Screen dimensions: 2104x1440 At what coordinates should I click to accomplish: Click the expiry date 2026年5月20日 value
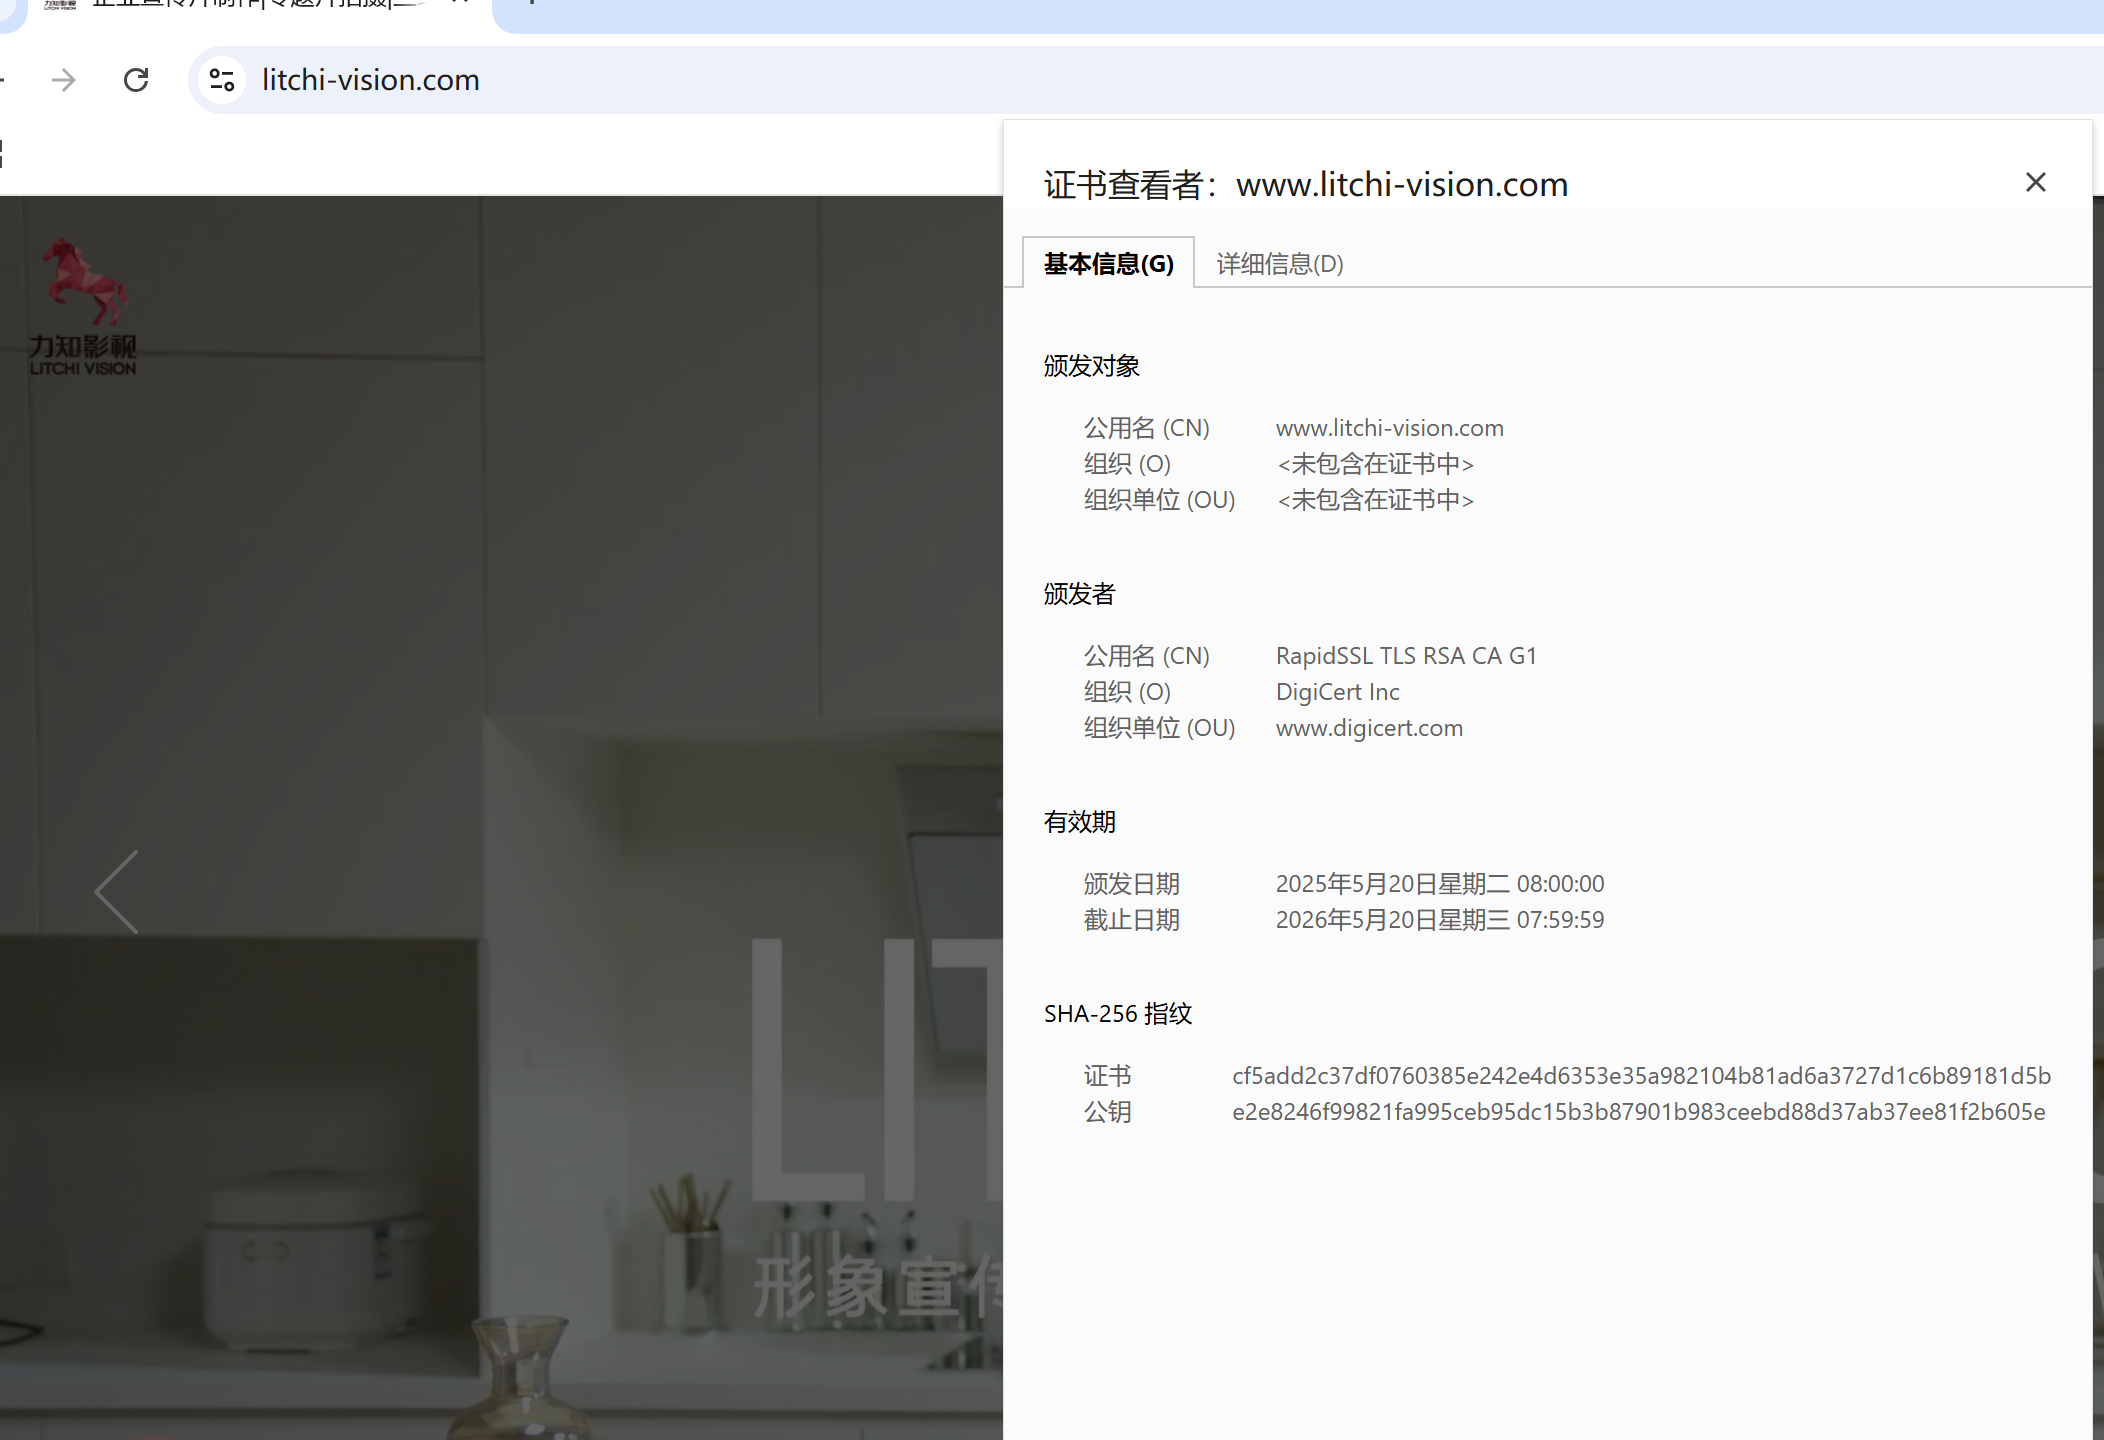pyautogui.click(x=1439, y=920)
